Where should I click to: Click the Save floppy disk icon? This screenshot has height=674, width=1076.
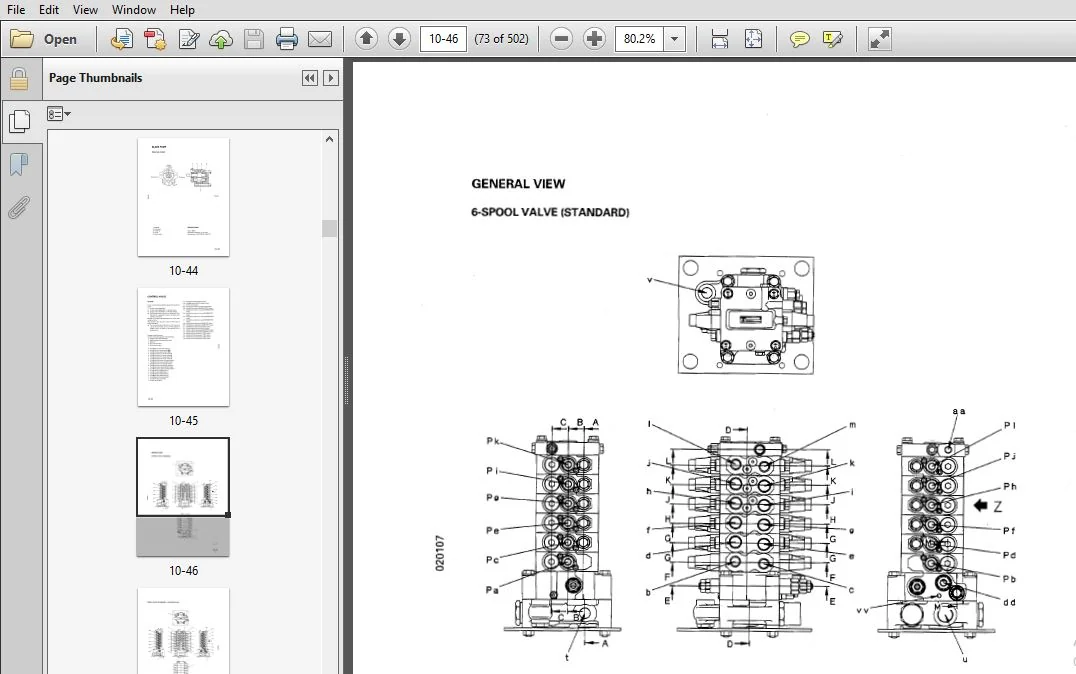click(254, 39)
